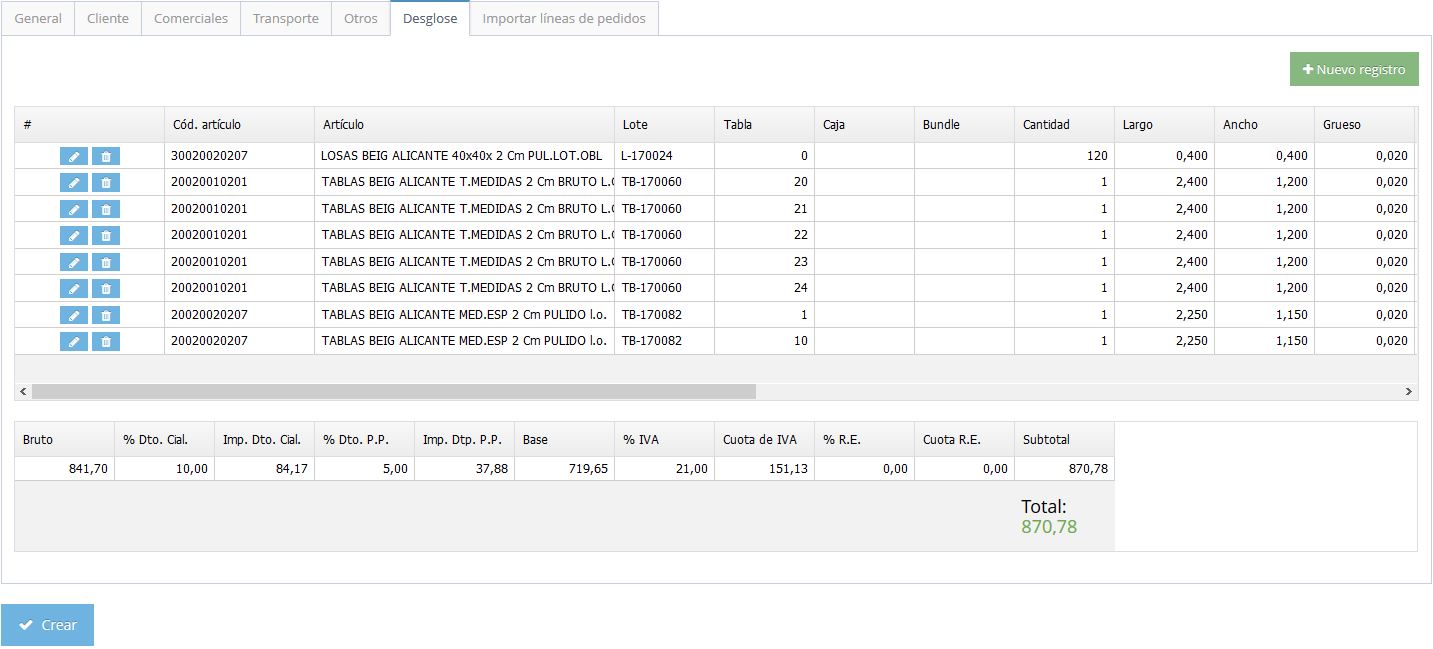Delete the LOSAS BEIG ALICANTE row

106,156
